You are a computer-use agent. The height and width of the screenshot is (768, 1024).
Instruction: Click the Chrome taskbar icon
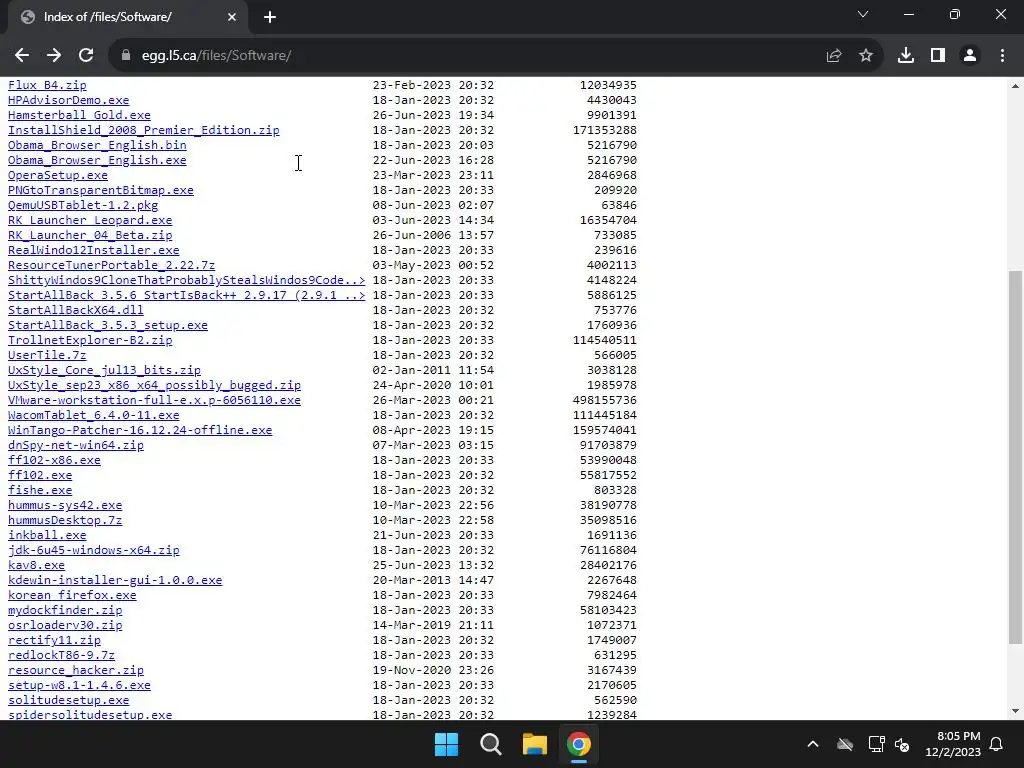(x=579, y=744)
